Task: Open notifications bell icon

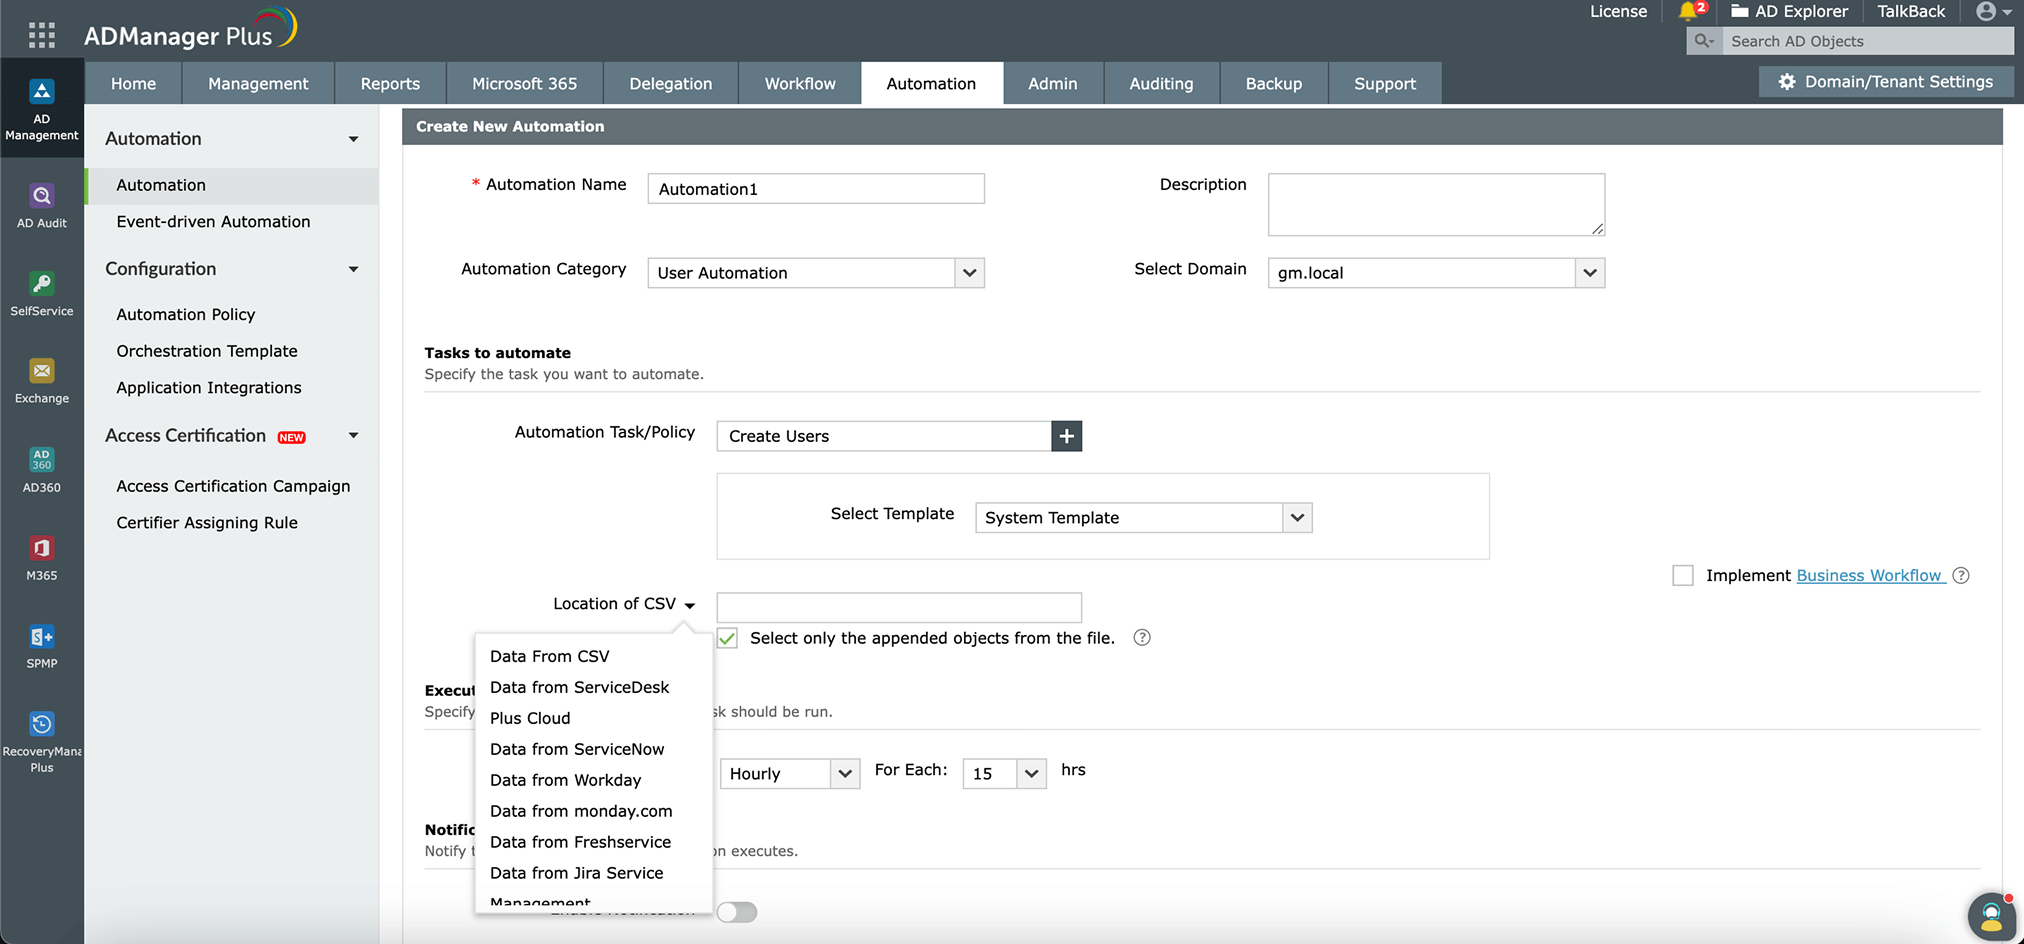Action: [x=1690, y=11]
